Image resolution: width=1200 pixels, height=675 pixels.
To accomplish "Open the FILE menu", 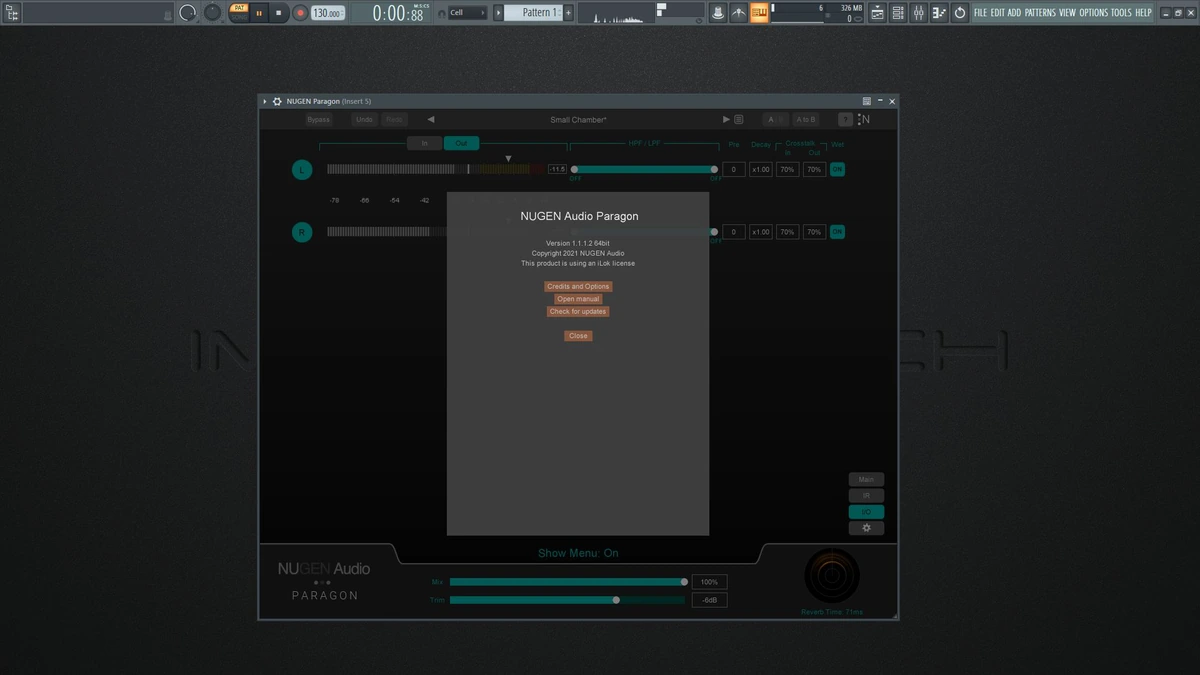I will [981, 13].
